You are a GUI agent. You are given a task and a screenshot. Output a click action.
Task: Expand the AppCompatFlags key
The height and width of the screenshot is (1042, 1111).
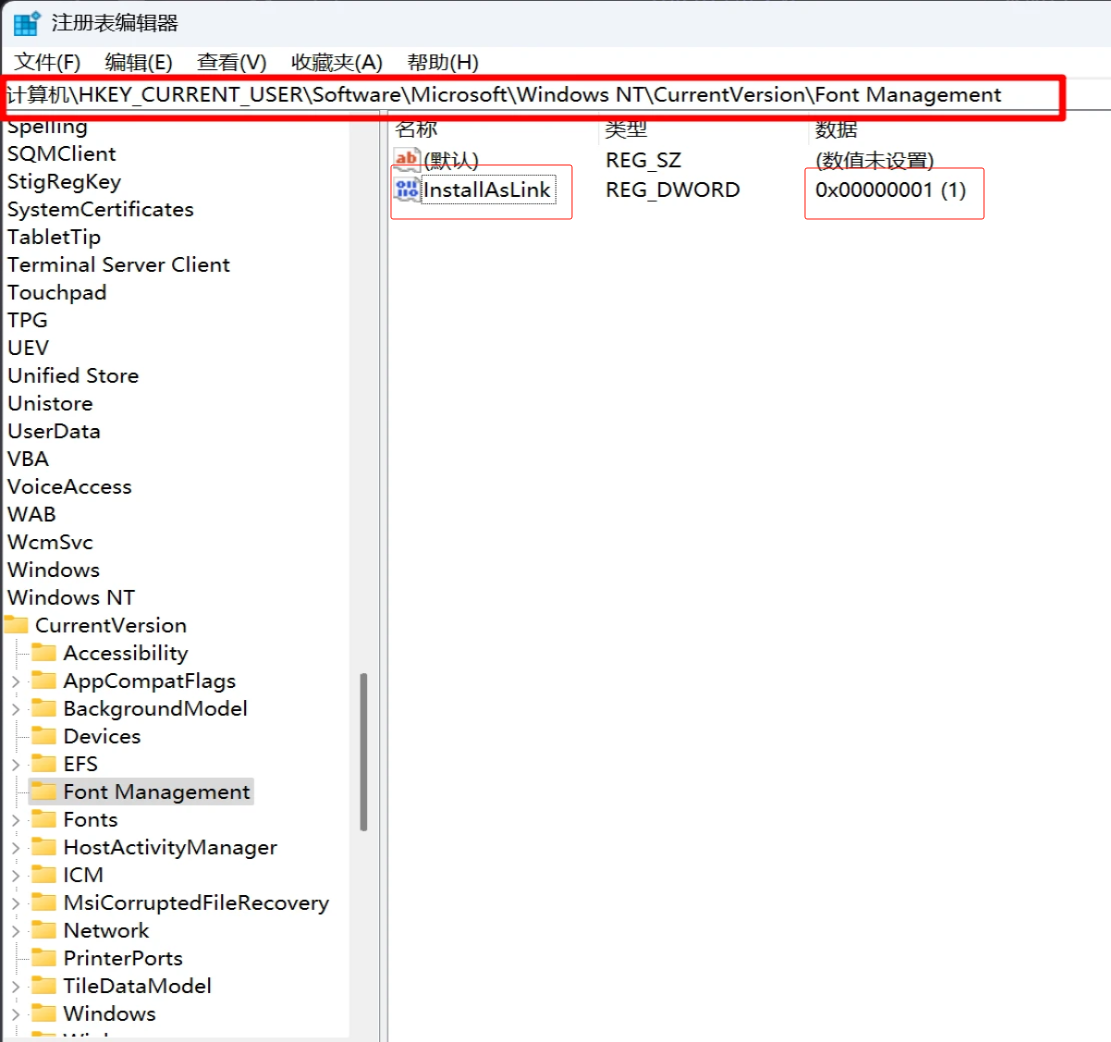[16, 681]
